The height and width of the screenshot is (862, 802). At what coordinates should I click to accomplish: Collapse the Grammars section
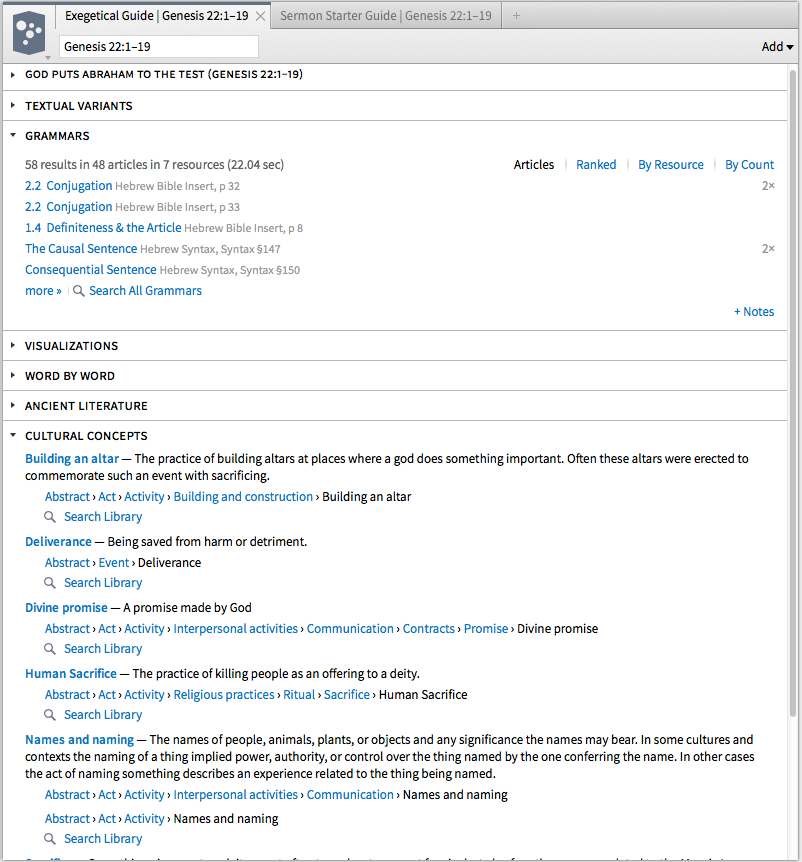point(13,136)
